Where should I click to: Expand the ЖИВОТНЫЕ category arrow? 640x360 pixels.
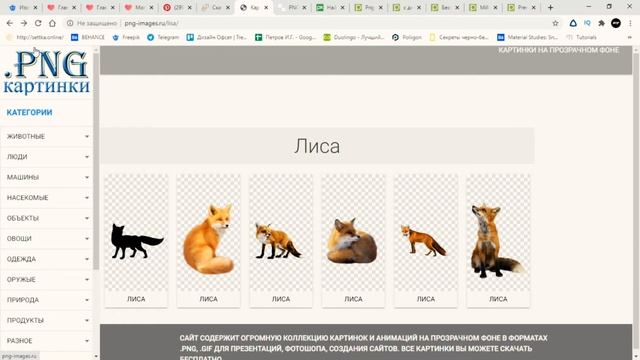point(87,136)
